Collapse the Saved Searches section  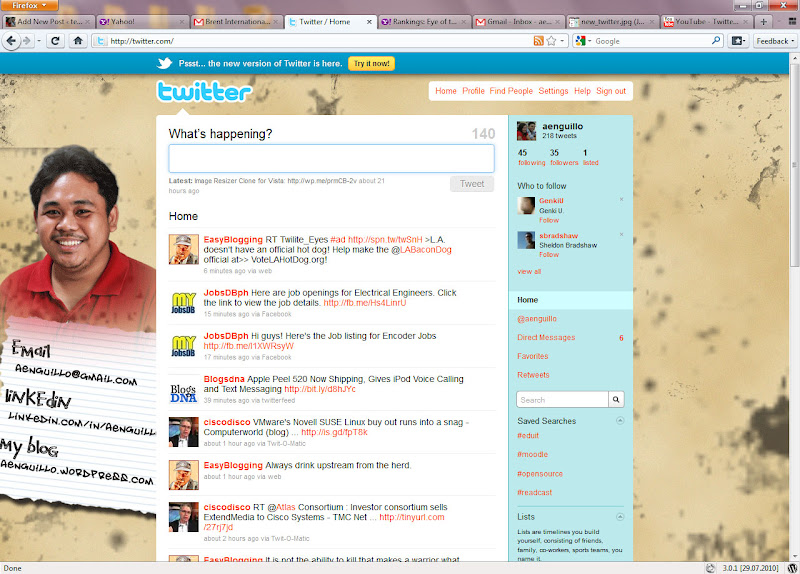coord(620,421)
